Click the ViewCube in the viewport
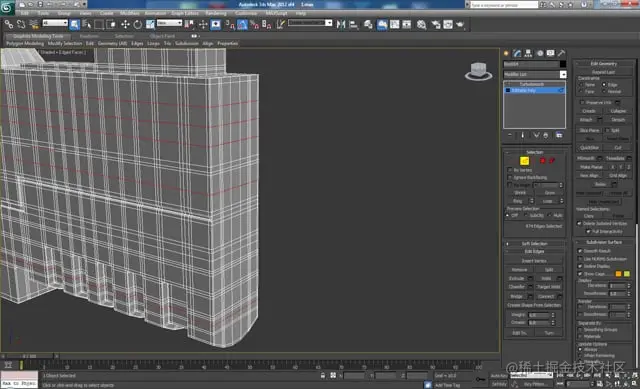Image resolution: width=640 pixels, height=389 pixels. coord(478,71)
